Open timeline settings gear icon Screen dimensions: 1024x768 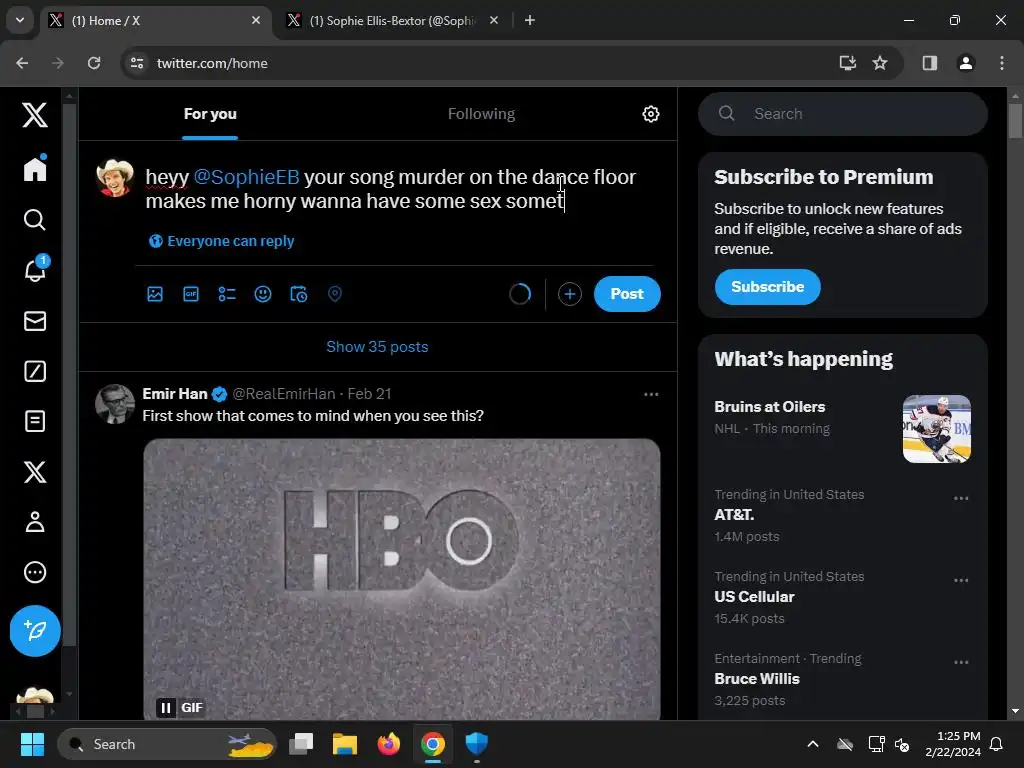click(x=650, y=114)
